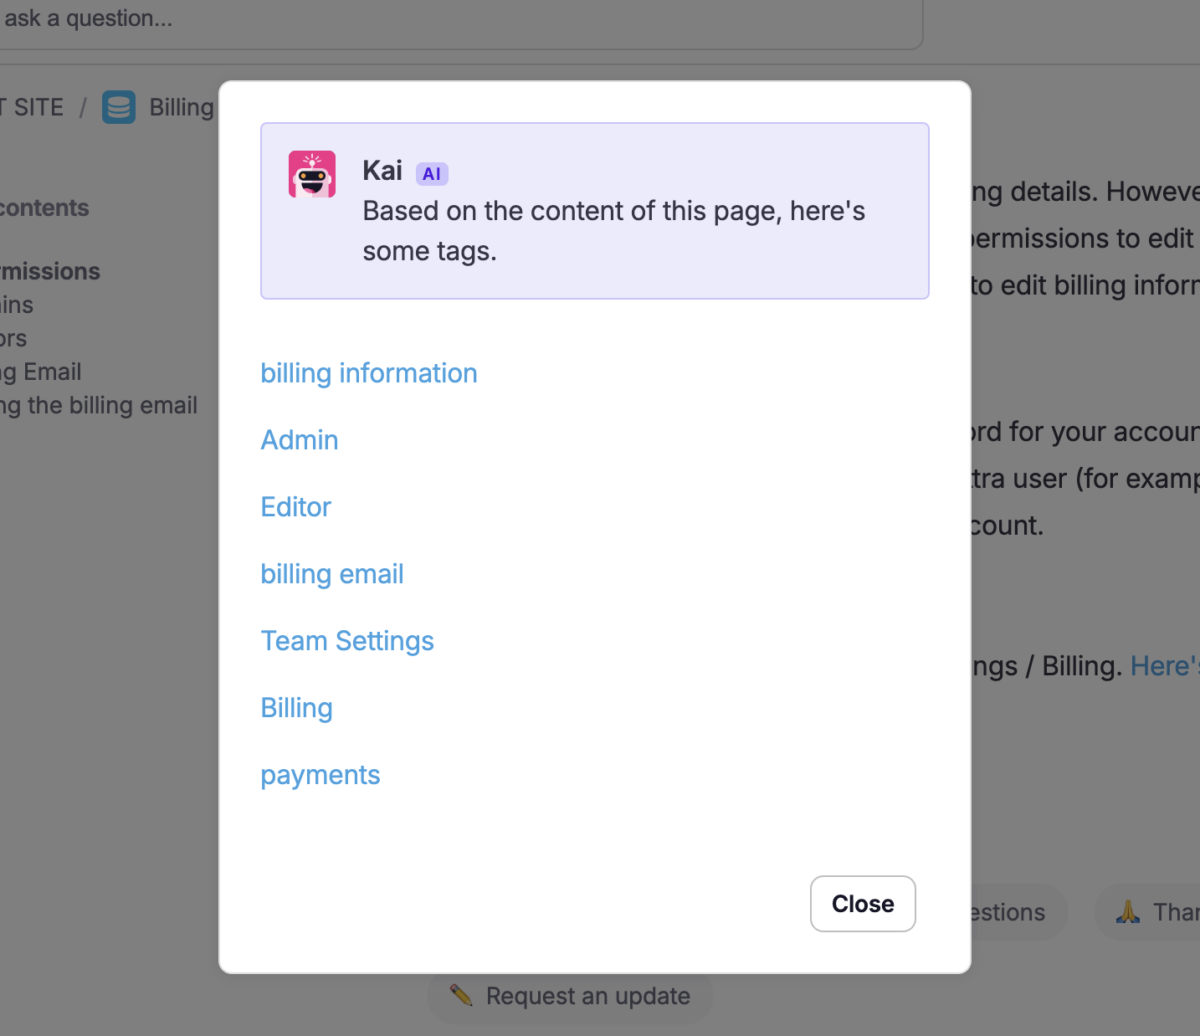Open the Billing page from the breadcrumb
Screen dimensions: 1200x1036
coord(180,106)
